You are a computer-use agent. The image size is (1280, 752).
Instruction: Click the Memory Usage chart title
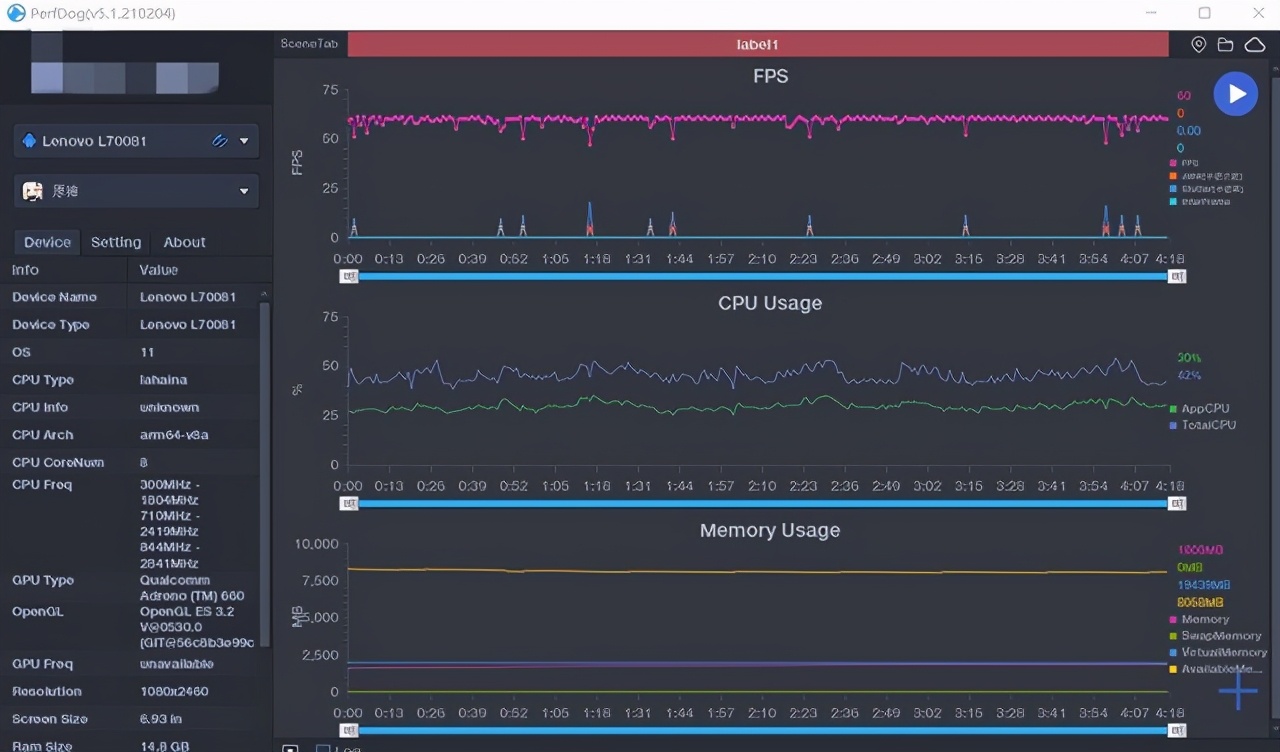[770, 530]
